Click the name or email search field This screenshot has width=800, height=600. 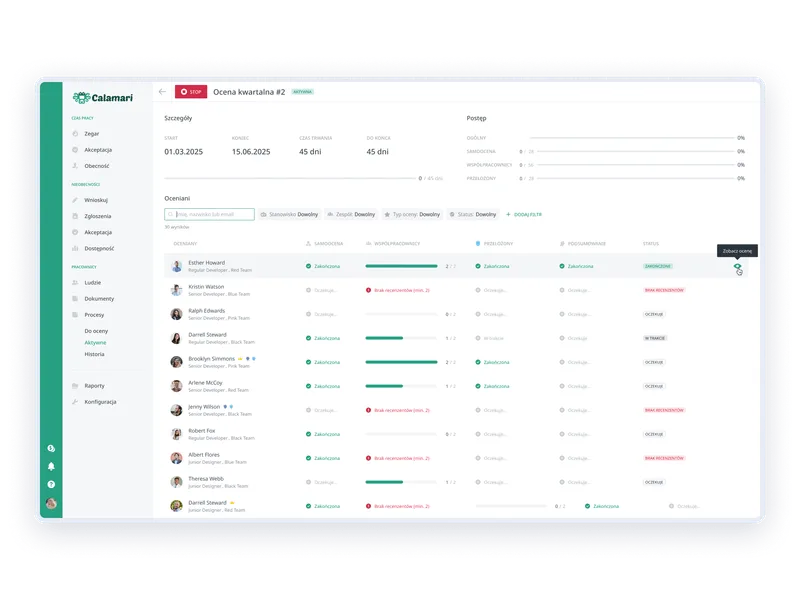(209, 214)
